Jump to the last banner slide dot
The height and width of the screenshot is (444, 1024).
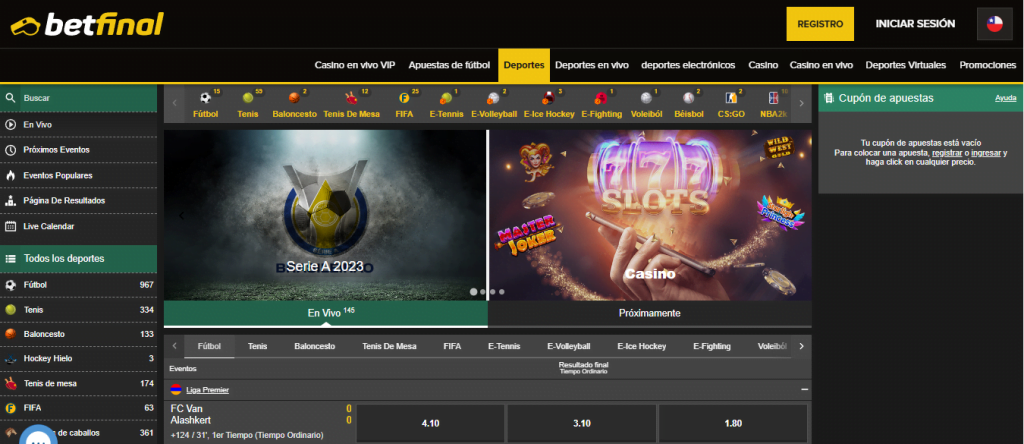coord(502,292)
